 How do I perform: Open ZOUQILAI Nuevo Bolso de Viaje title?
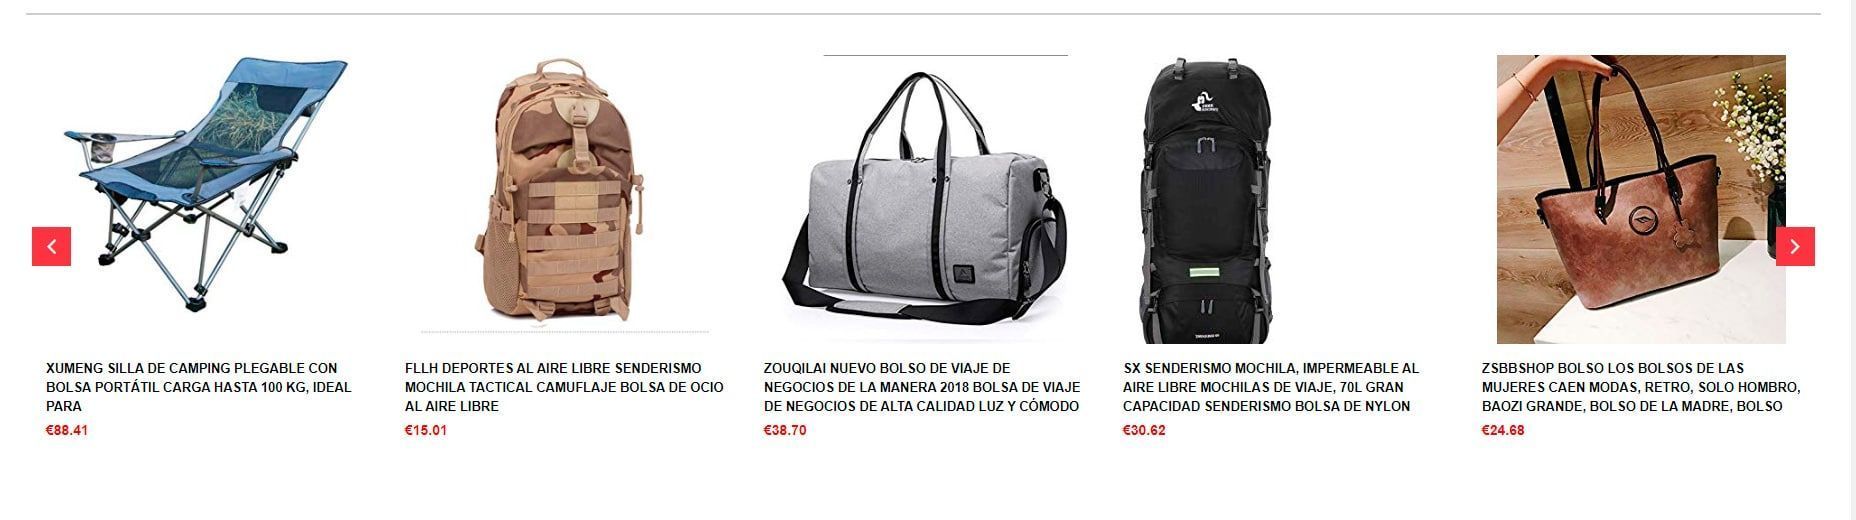coord(922,387)
